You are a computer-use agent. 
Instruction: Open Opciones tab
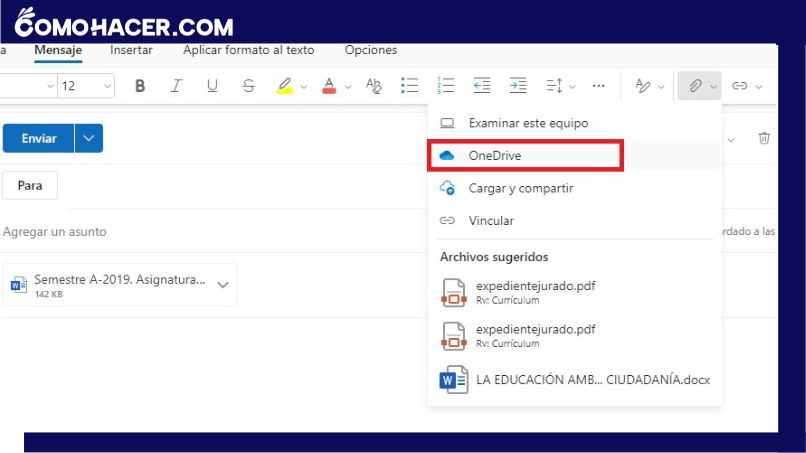coord(371,50)
